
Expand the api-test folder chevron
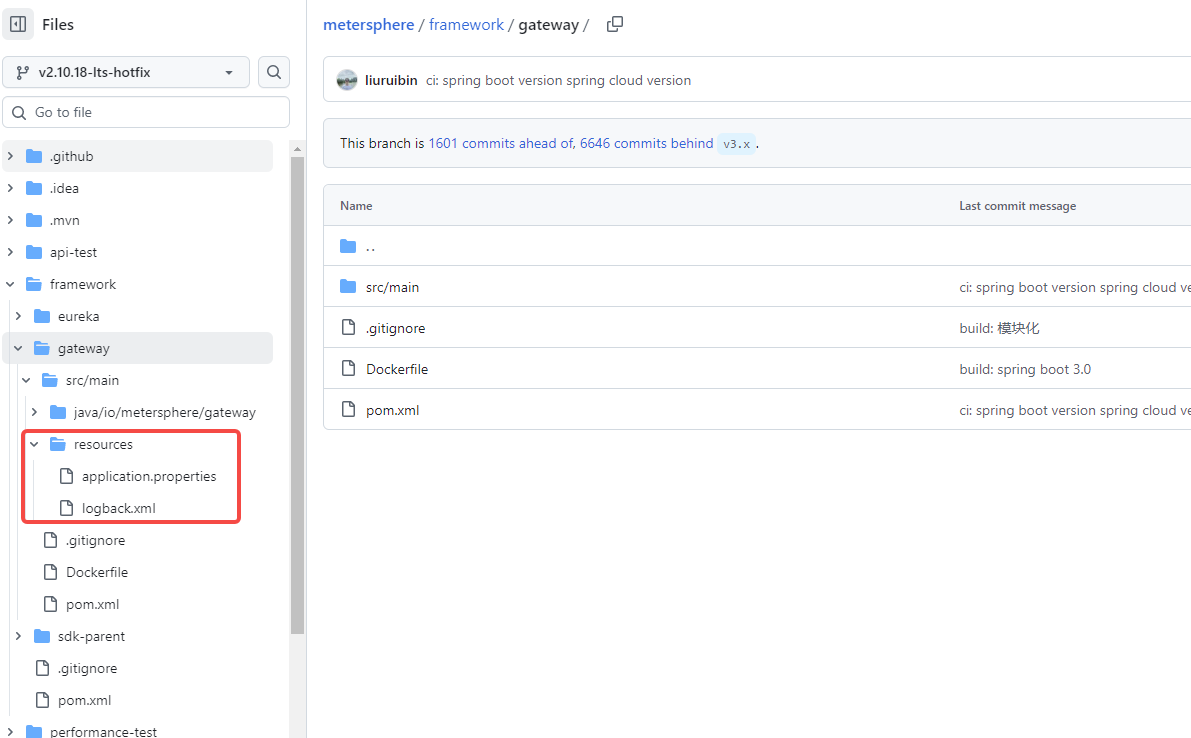pyautogui.click(x=10, y=252)
